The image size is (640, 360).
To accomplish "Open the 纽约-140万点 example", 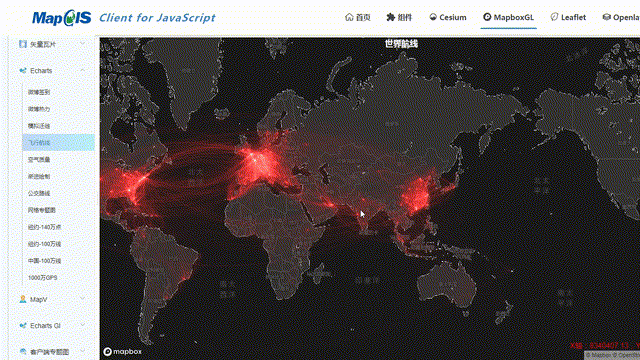I will 44,227.
